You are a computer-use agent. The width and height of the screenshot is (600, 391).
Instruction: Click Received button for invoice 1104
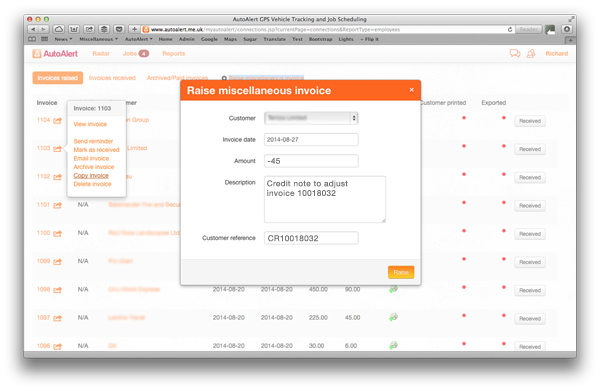(530, 121)
